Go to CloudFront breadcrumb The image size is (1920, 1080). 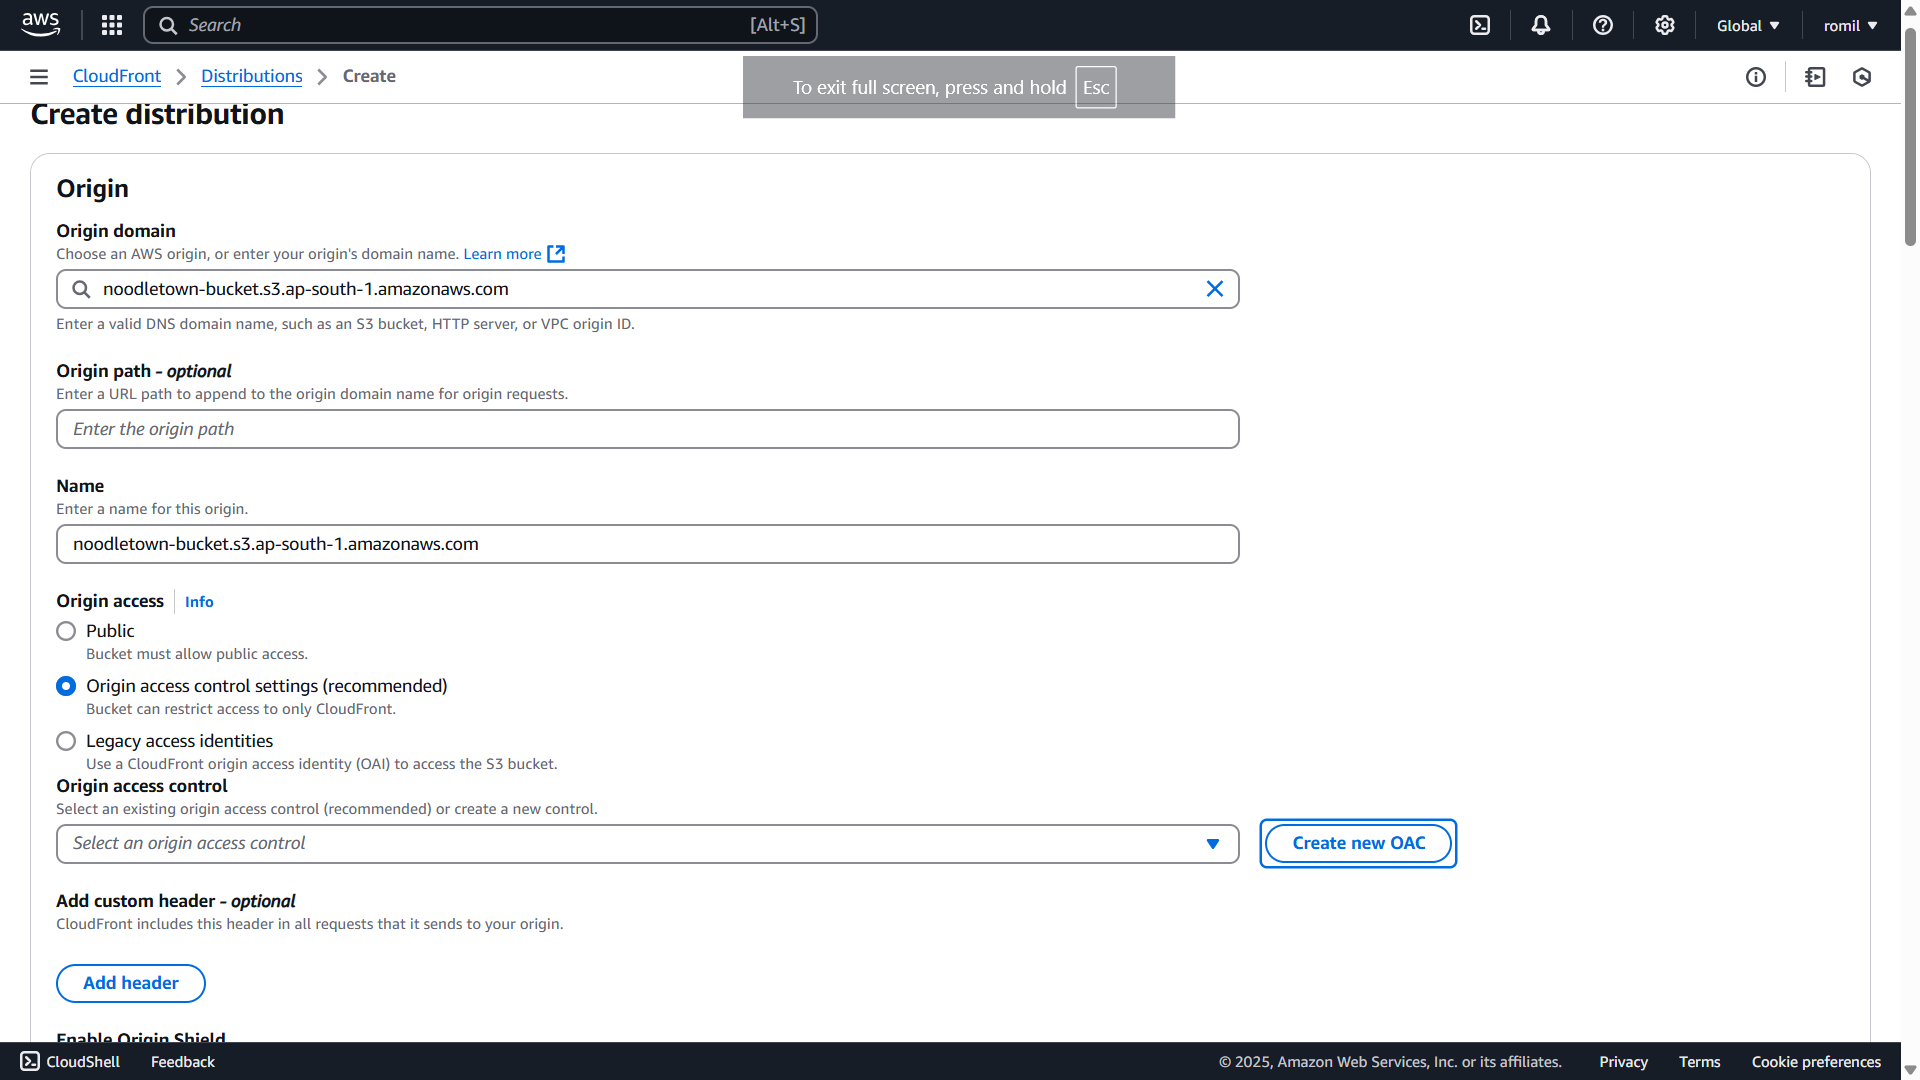(117, 77)
